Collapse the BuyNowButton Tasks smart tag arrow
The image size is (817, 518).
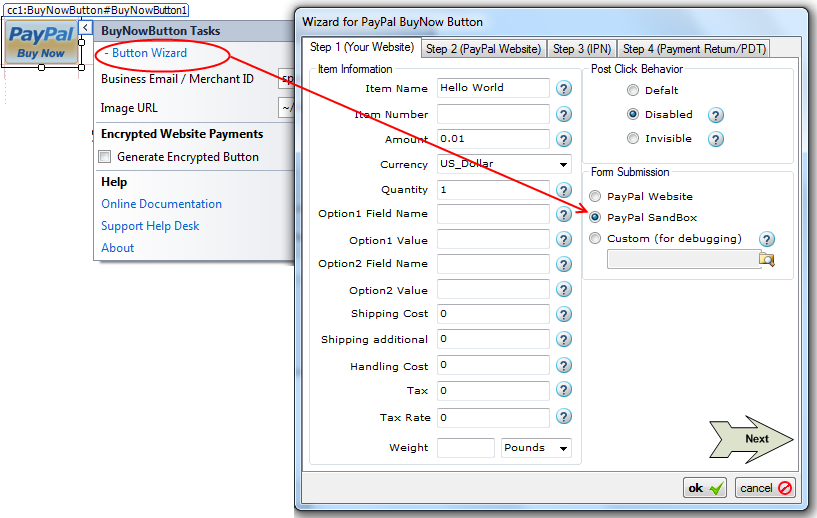click(x=86, y=29)
